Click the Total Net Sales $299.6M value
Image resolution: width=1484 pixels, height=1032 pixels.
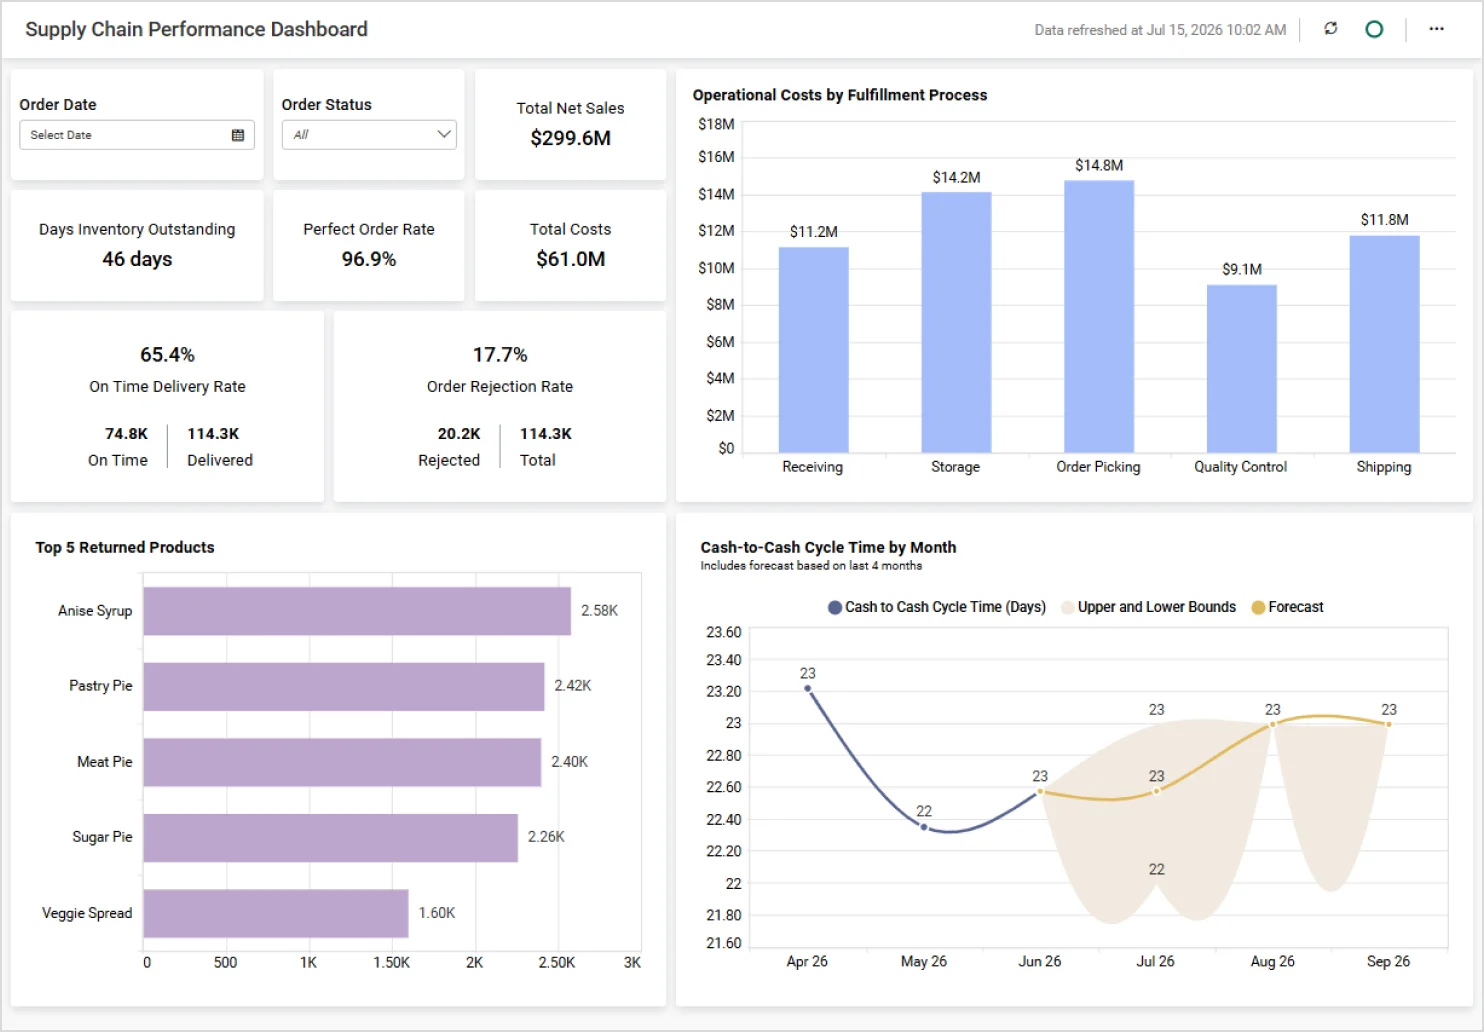click(x=570, y=138)
